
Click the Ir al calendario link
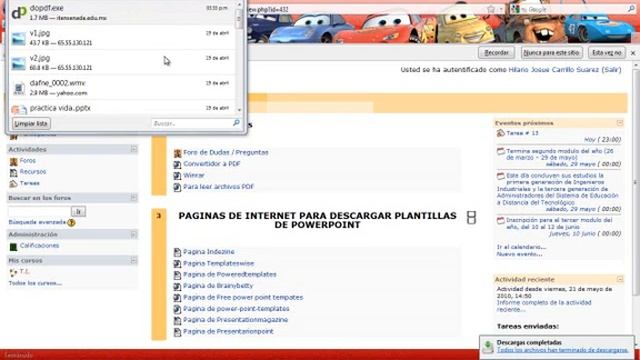(521, 247)
